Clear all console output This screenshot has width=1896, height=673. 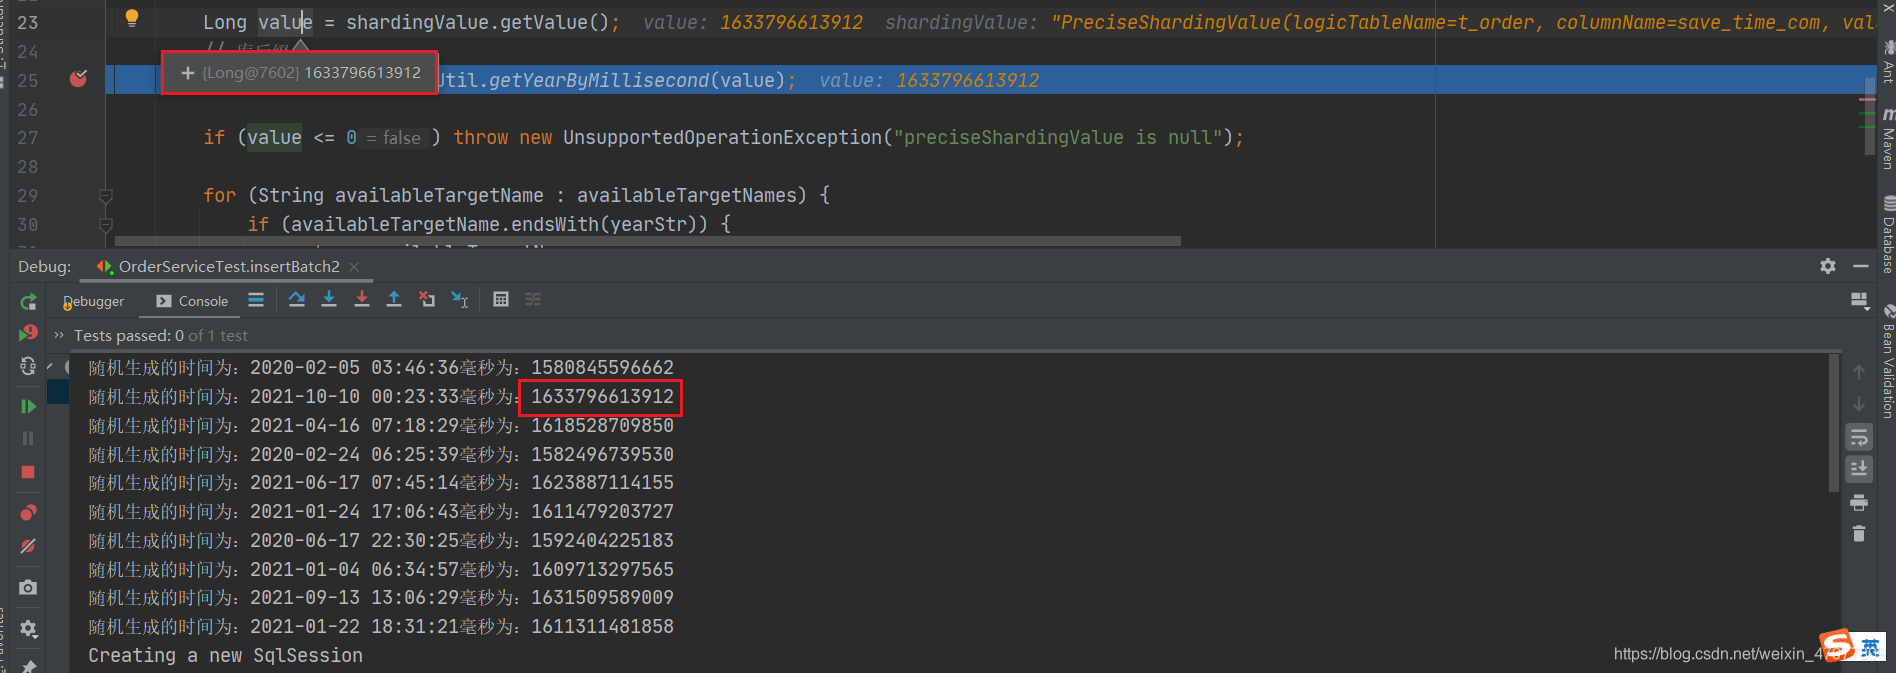[1859, 534]
